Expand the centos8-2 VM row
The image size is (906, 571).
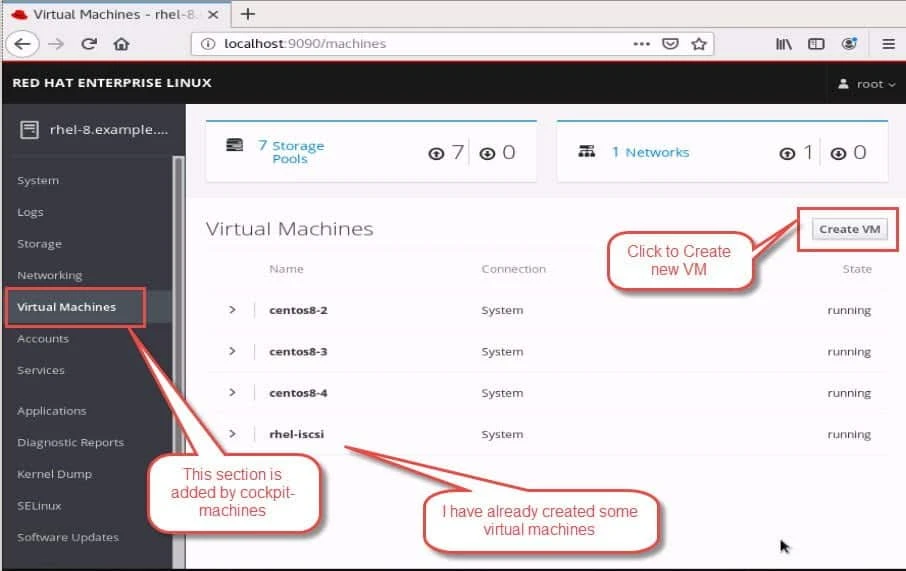coord(232,310)
